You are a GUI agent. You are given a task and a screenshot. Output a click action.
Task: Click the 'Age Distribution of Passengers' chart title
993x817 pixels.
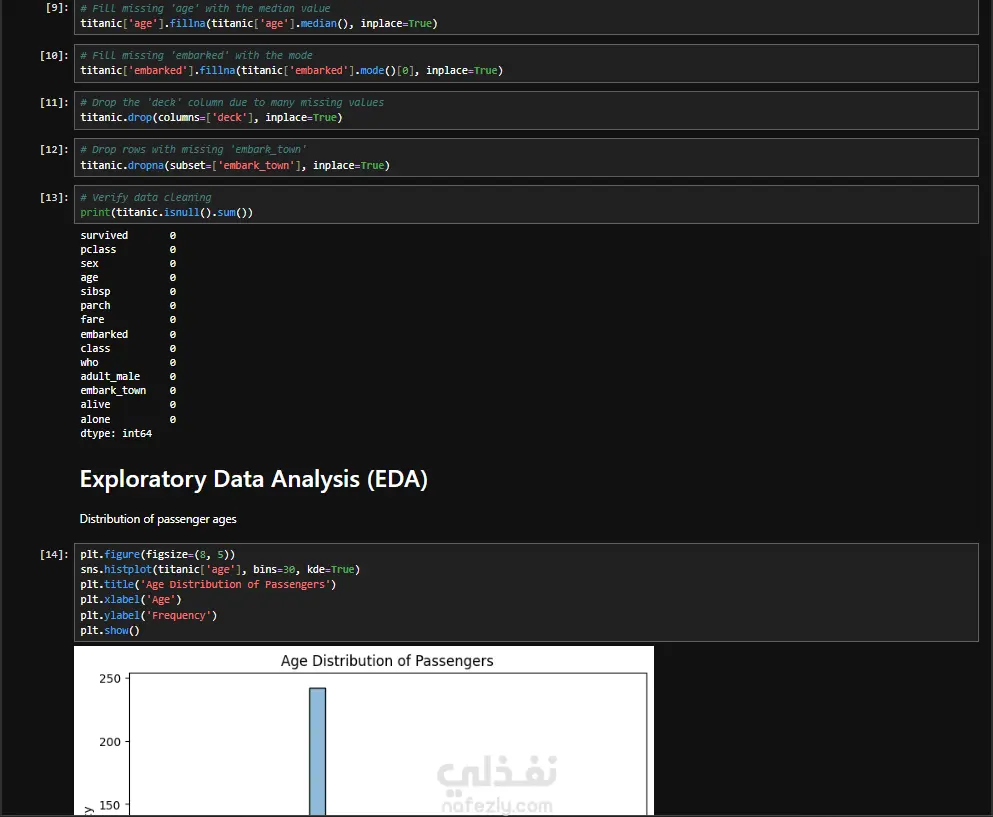click(x=387, y=661)
